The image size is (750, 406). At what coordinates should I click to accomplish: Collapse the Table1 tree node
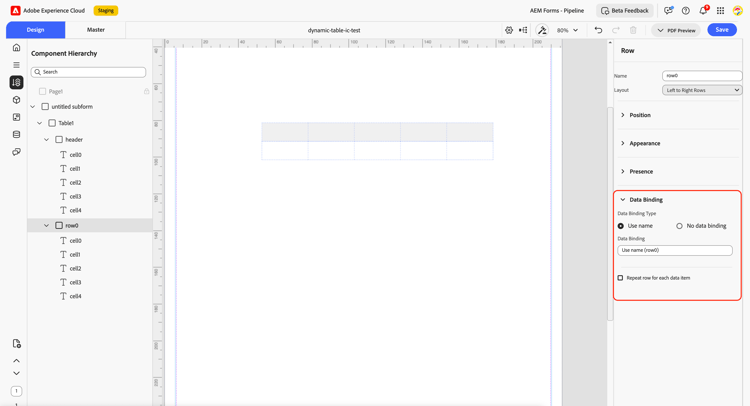point(40,123)
